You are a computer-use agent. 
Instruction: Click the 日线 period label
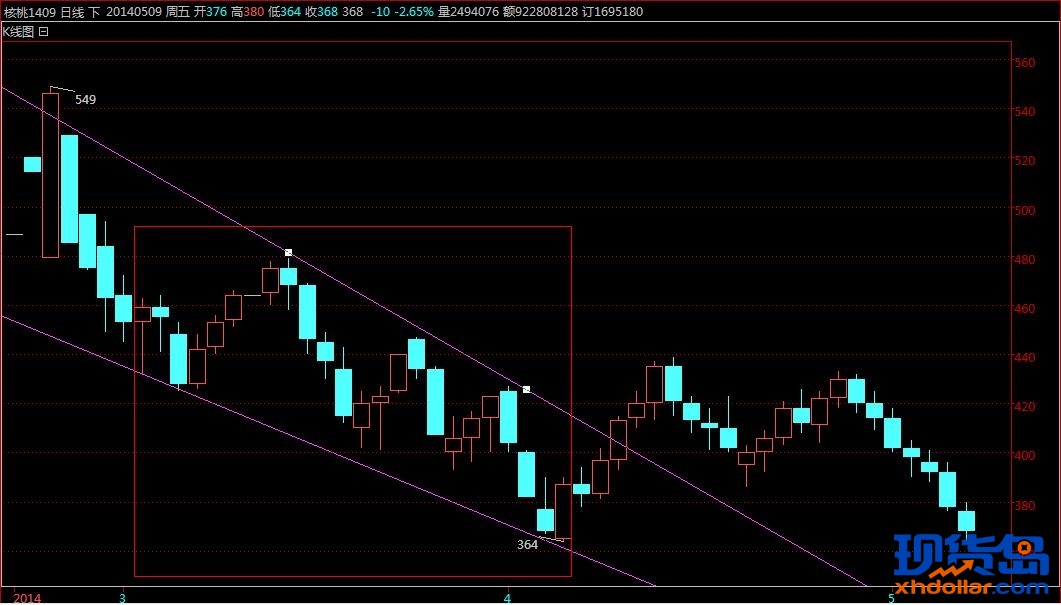tap(72, 12)
